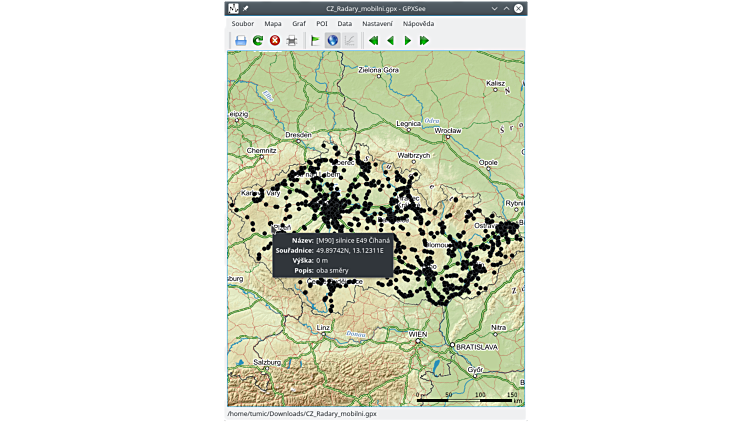The image size is (752, 423).
Task: Open the Mapa menu
Action: 273,23
